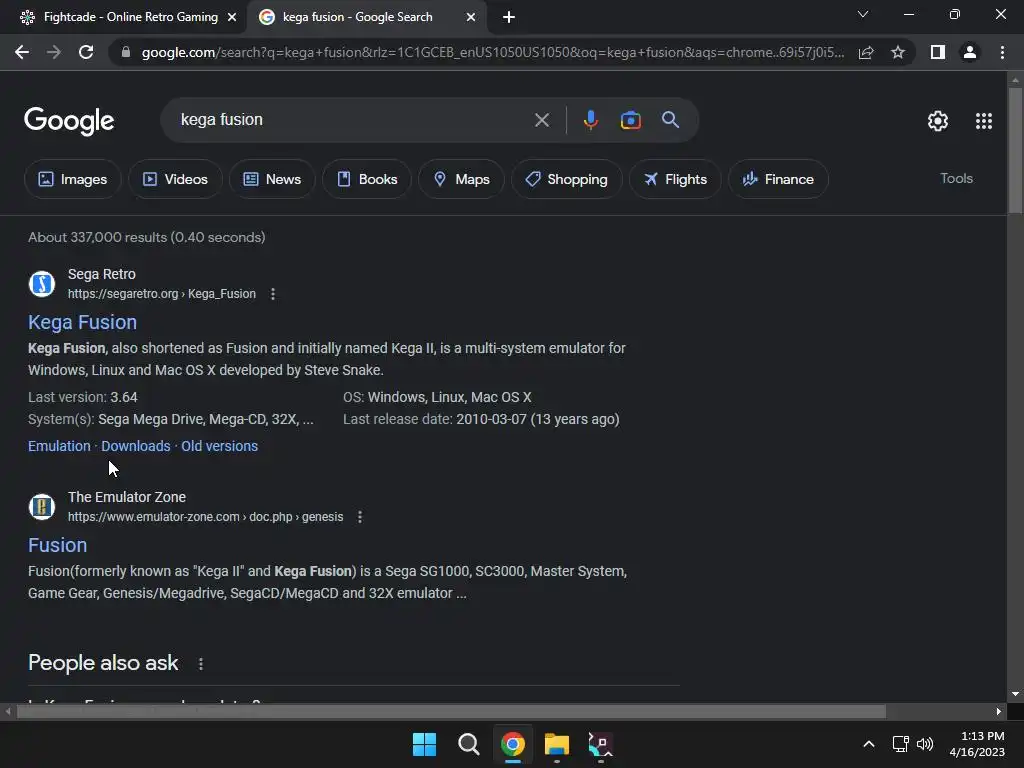The height and width of the screenshot is (768, 1024).
Task: Open taskbar clock showing 1:13 PM
Action: point(977,744)
